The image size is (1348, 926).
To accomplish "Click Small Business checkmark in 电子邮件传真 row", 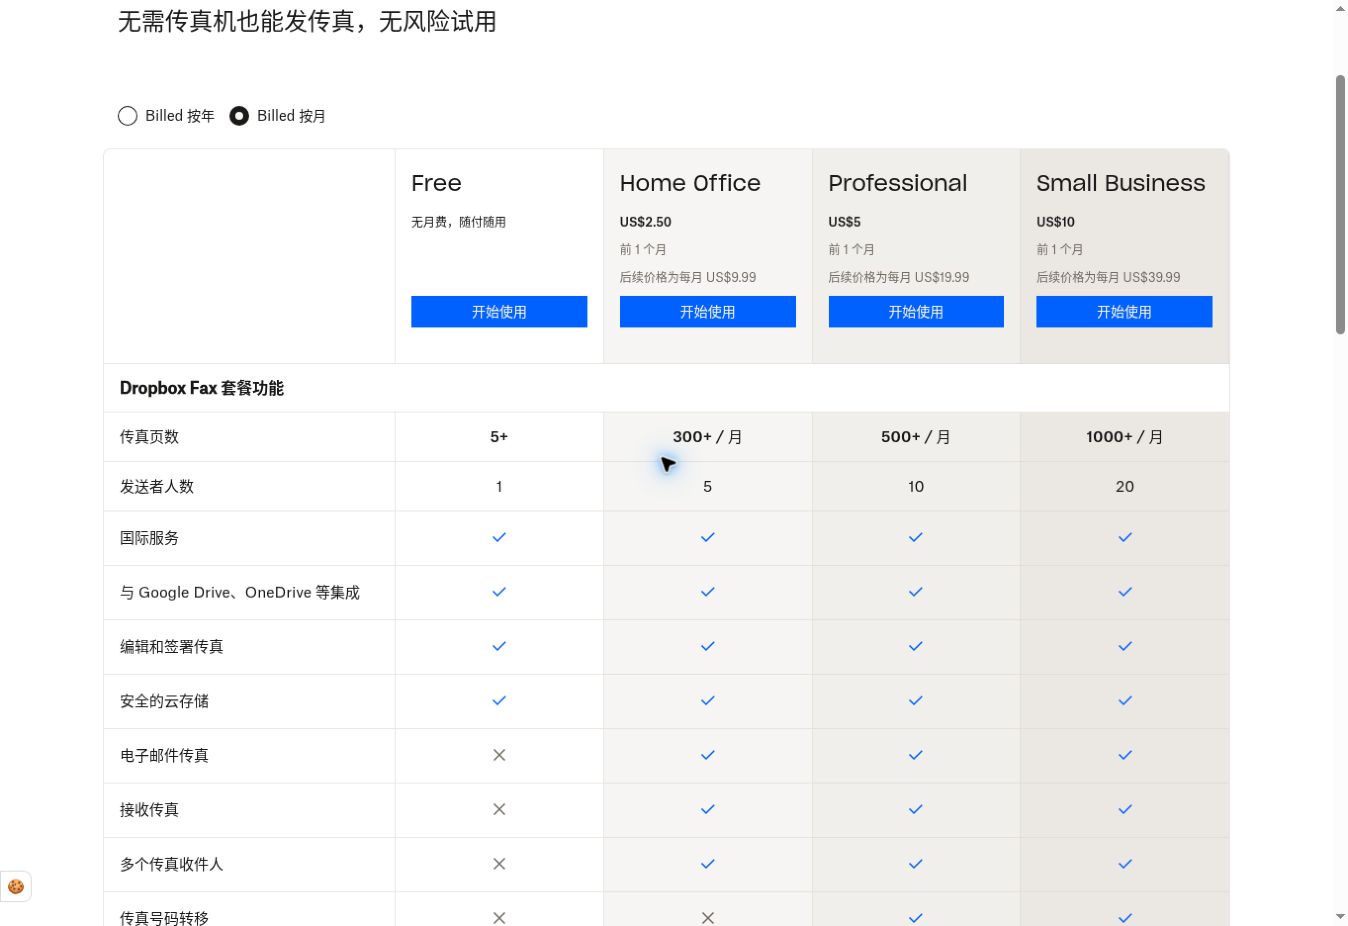I will tap(1125, 755).
